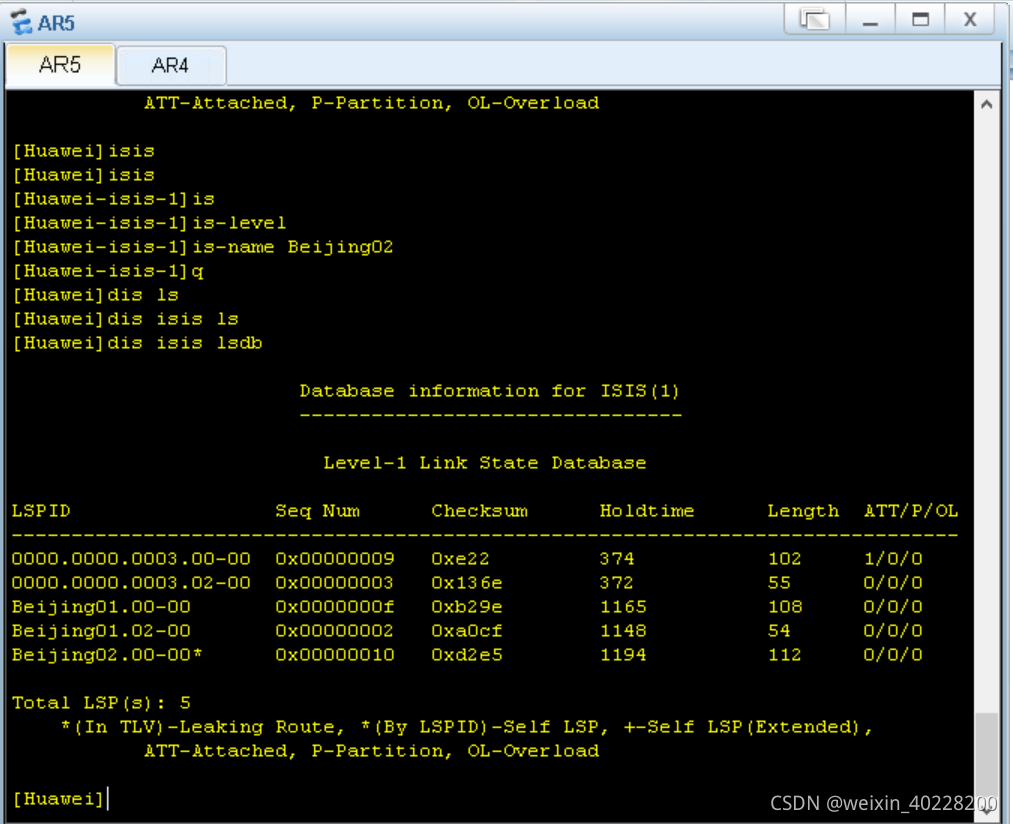The width and height of the screenshot is (1013, 824).
Task: Switch to the AR4 tab
Action: (171, 65)
